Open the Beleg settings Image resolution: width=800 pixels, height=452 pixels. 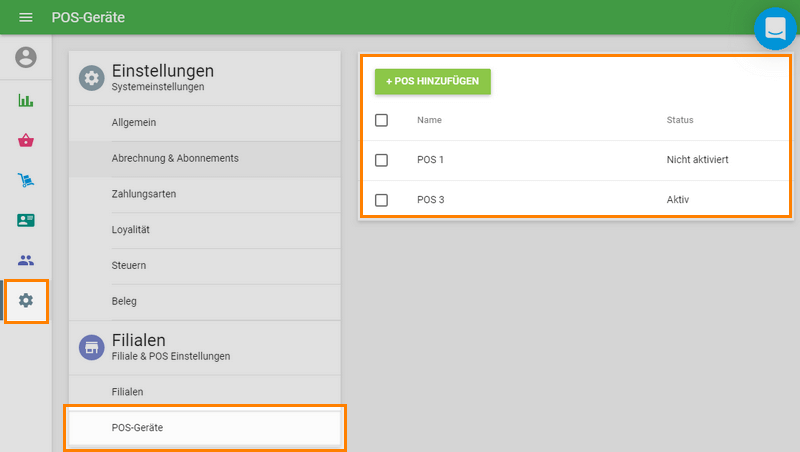(x=205, y=302)
